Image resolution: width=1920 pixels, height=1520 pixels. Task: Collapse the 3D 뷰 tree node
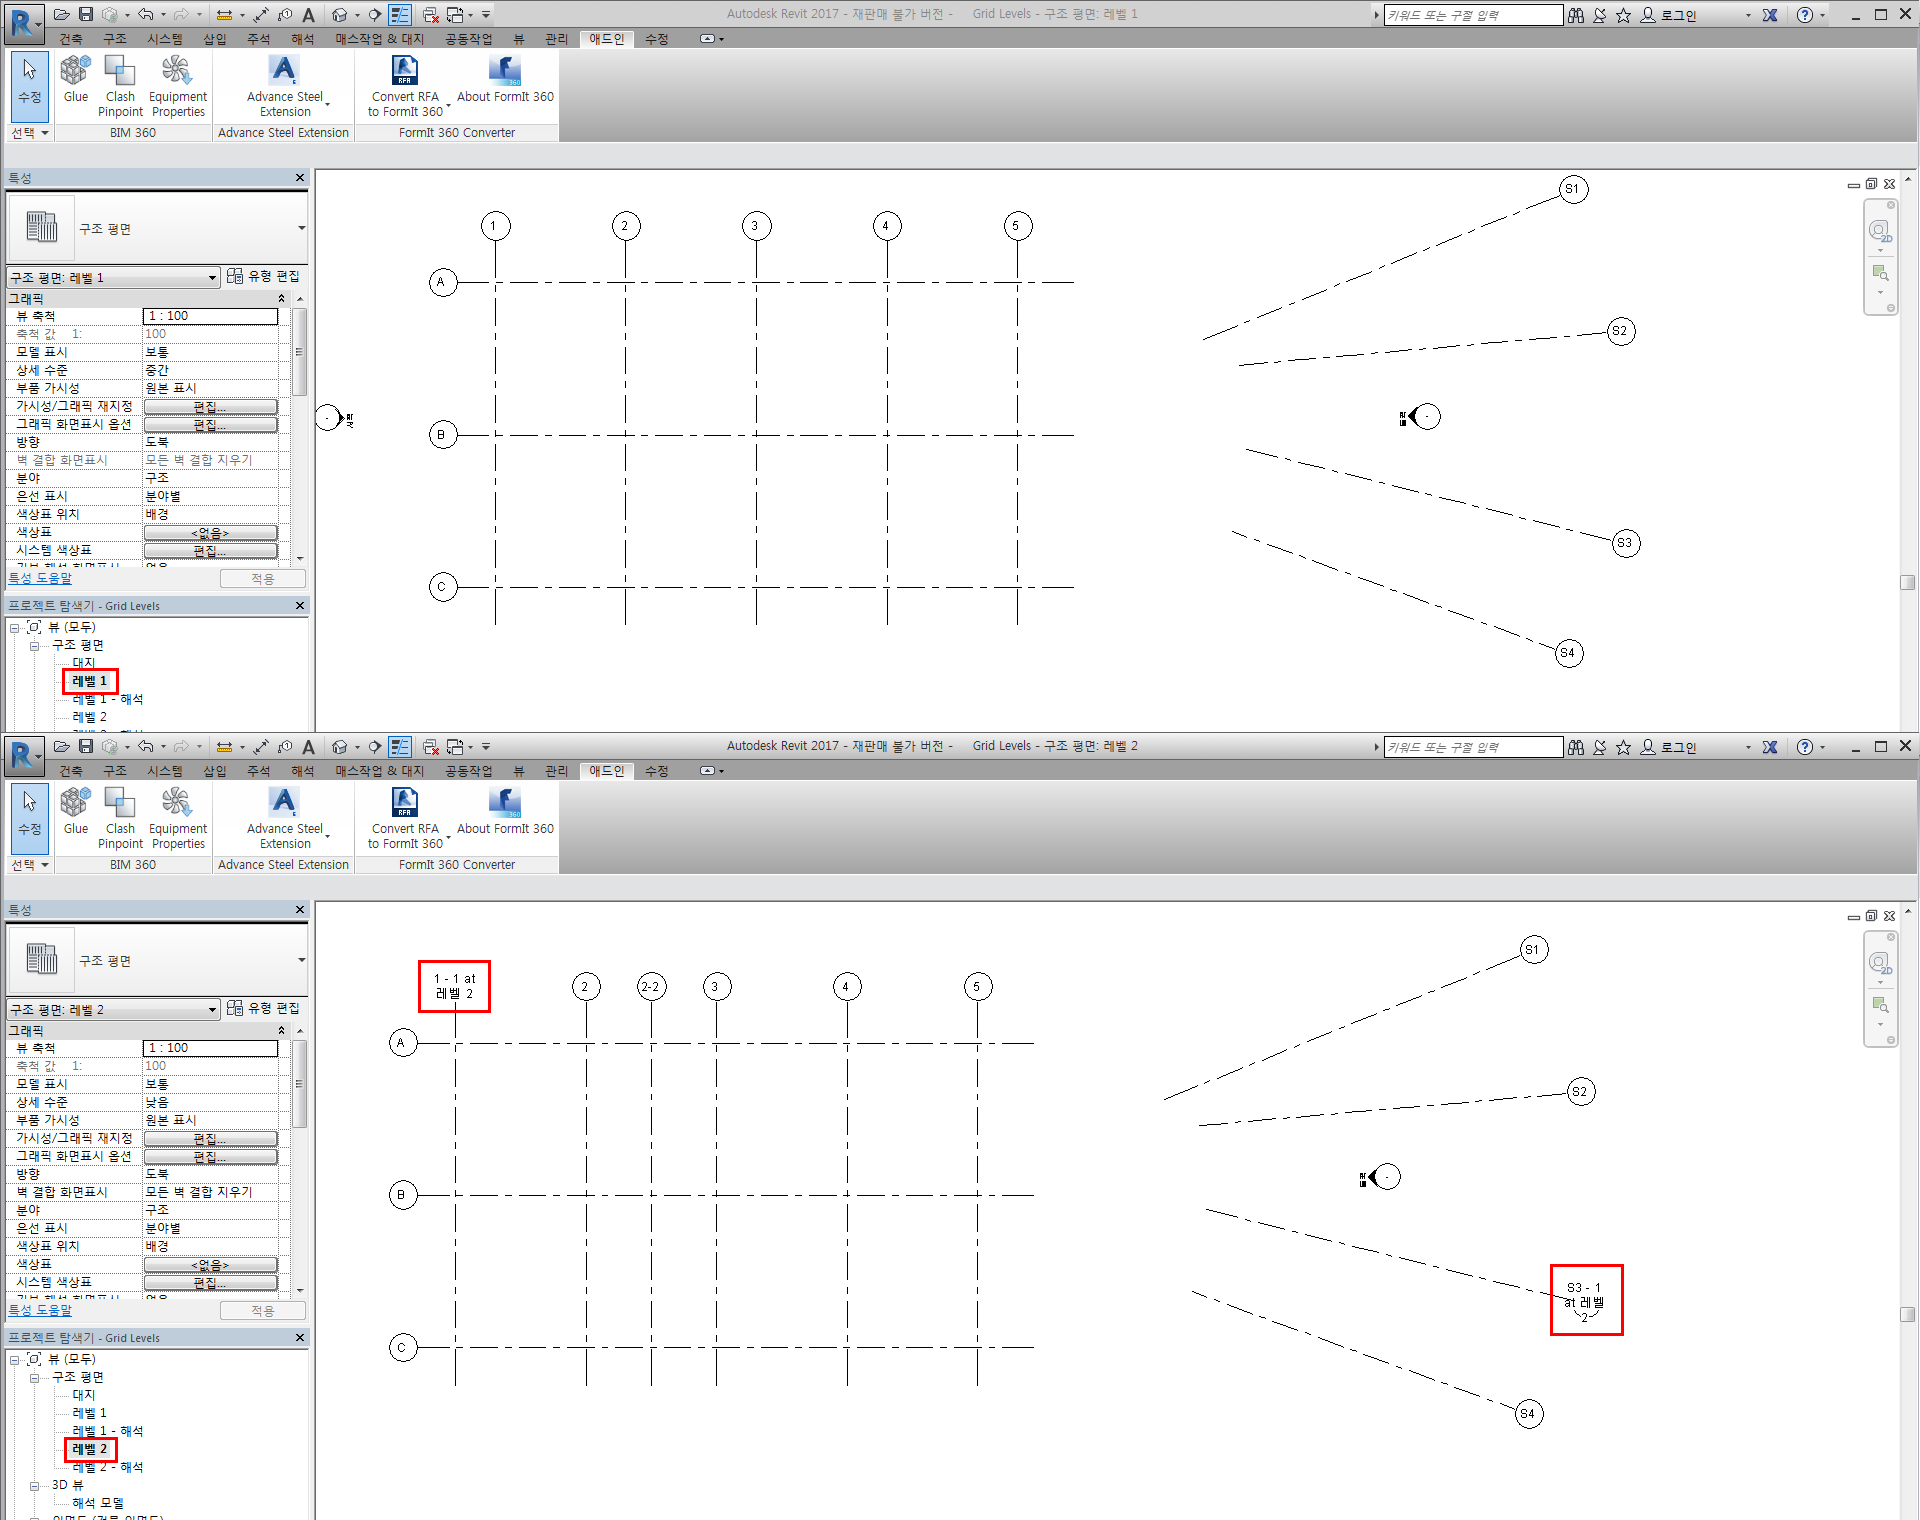(x=34, y=1486)
